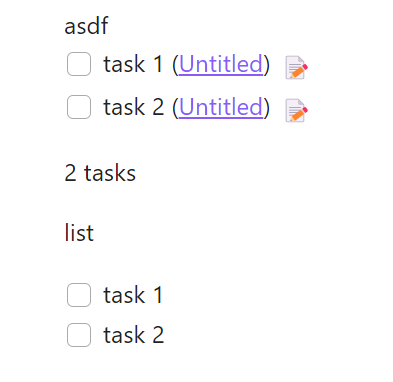Select the list heading text
Image resolution: width=393 pixels, height=382 pixels.
coord(79,232)
